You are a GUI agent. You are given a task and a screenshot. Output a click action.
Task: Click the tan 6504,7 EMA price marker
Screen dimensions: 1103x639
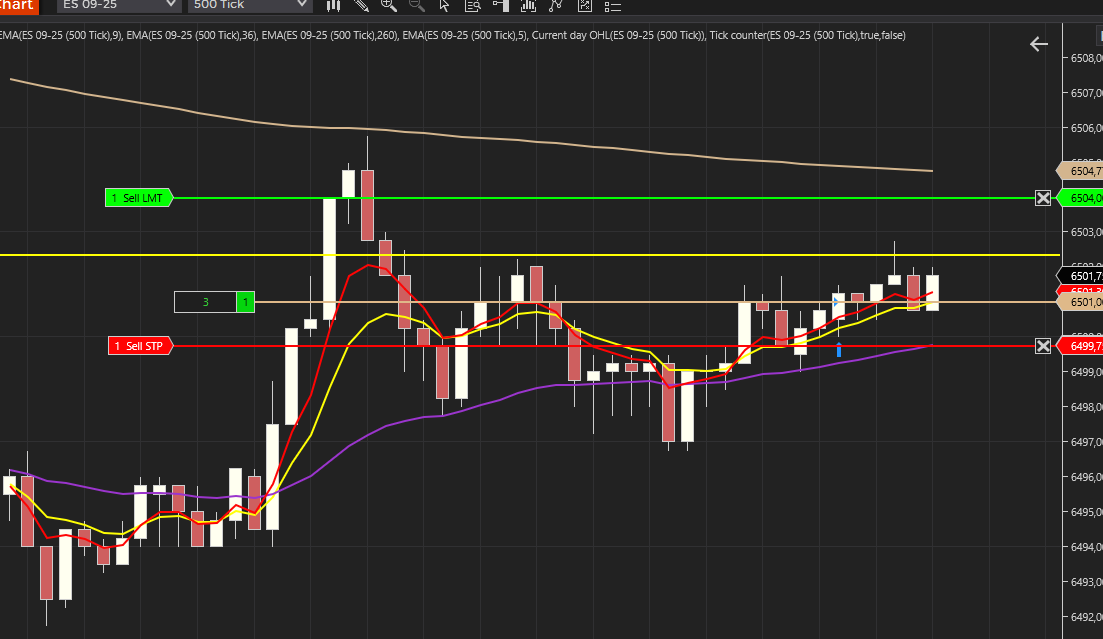1080,171
